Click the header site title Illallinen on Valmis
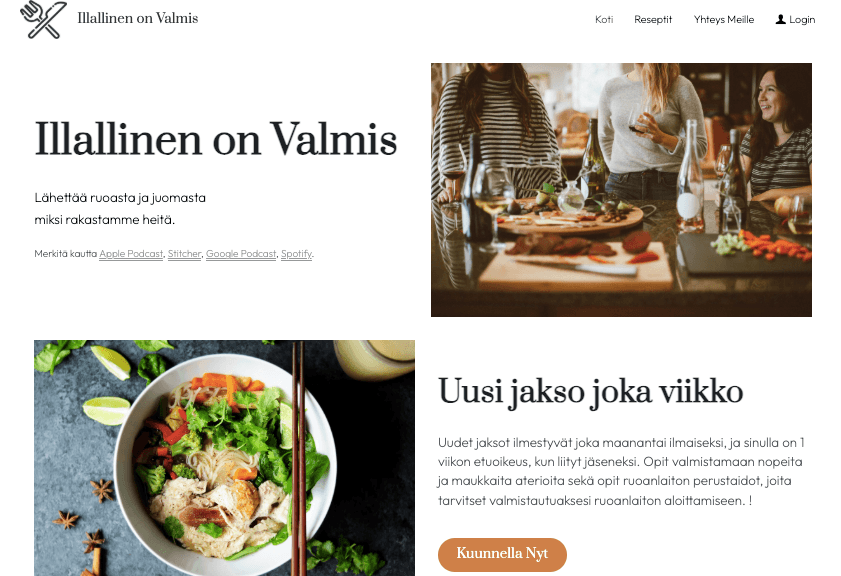The image size is (841, 576). click(138, 18)
